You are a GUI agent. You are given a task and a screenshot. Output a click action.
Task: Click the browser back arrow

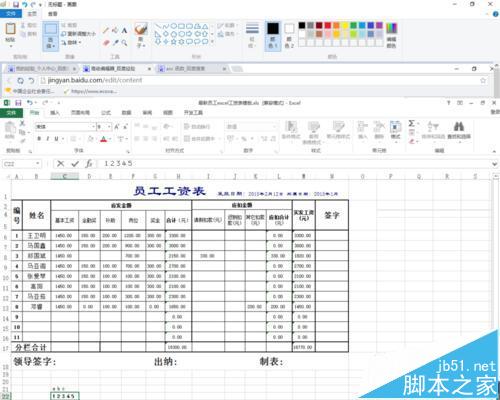[x=9, y=81]
